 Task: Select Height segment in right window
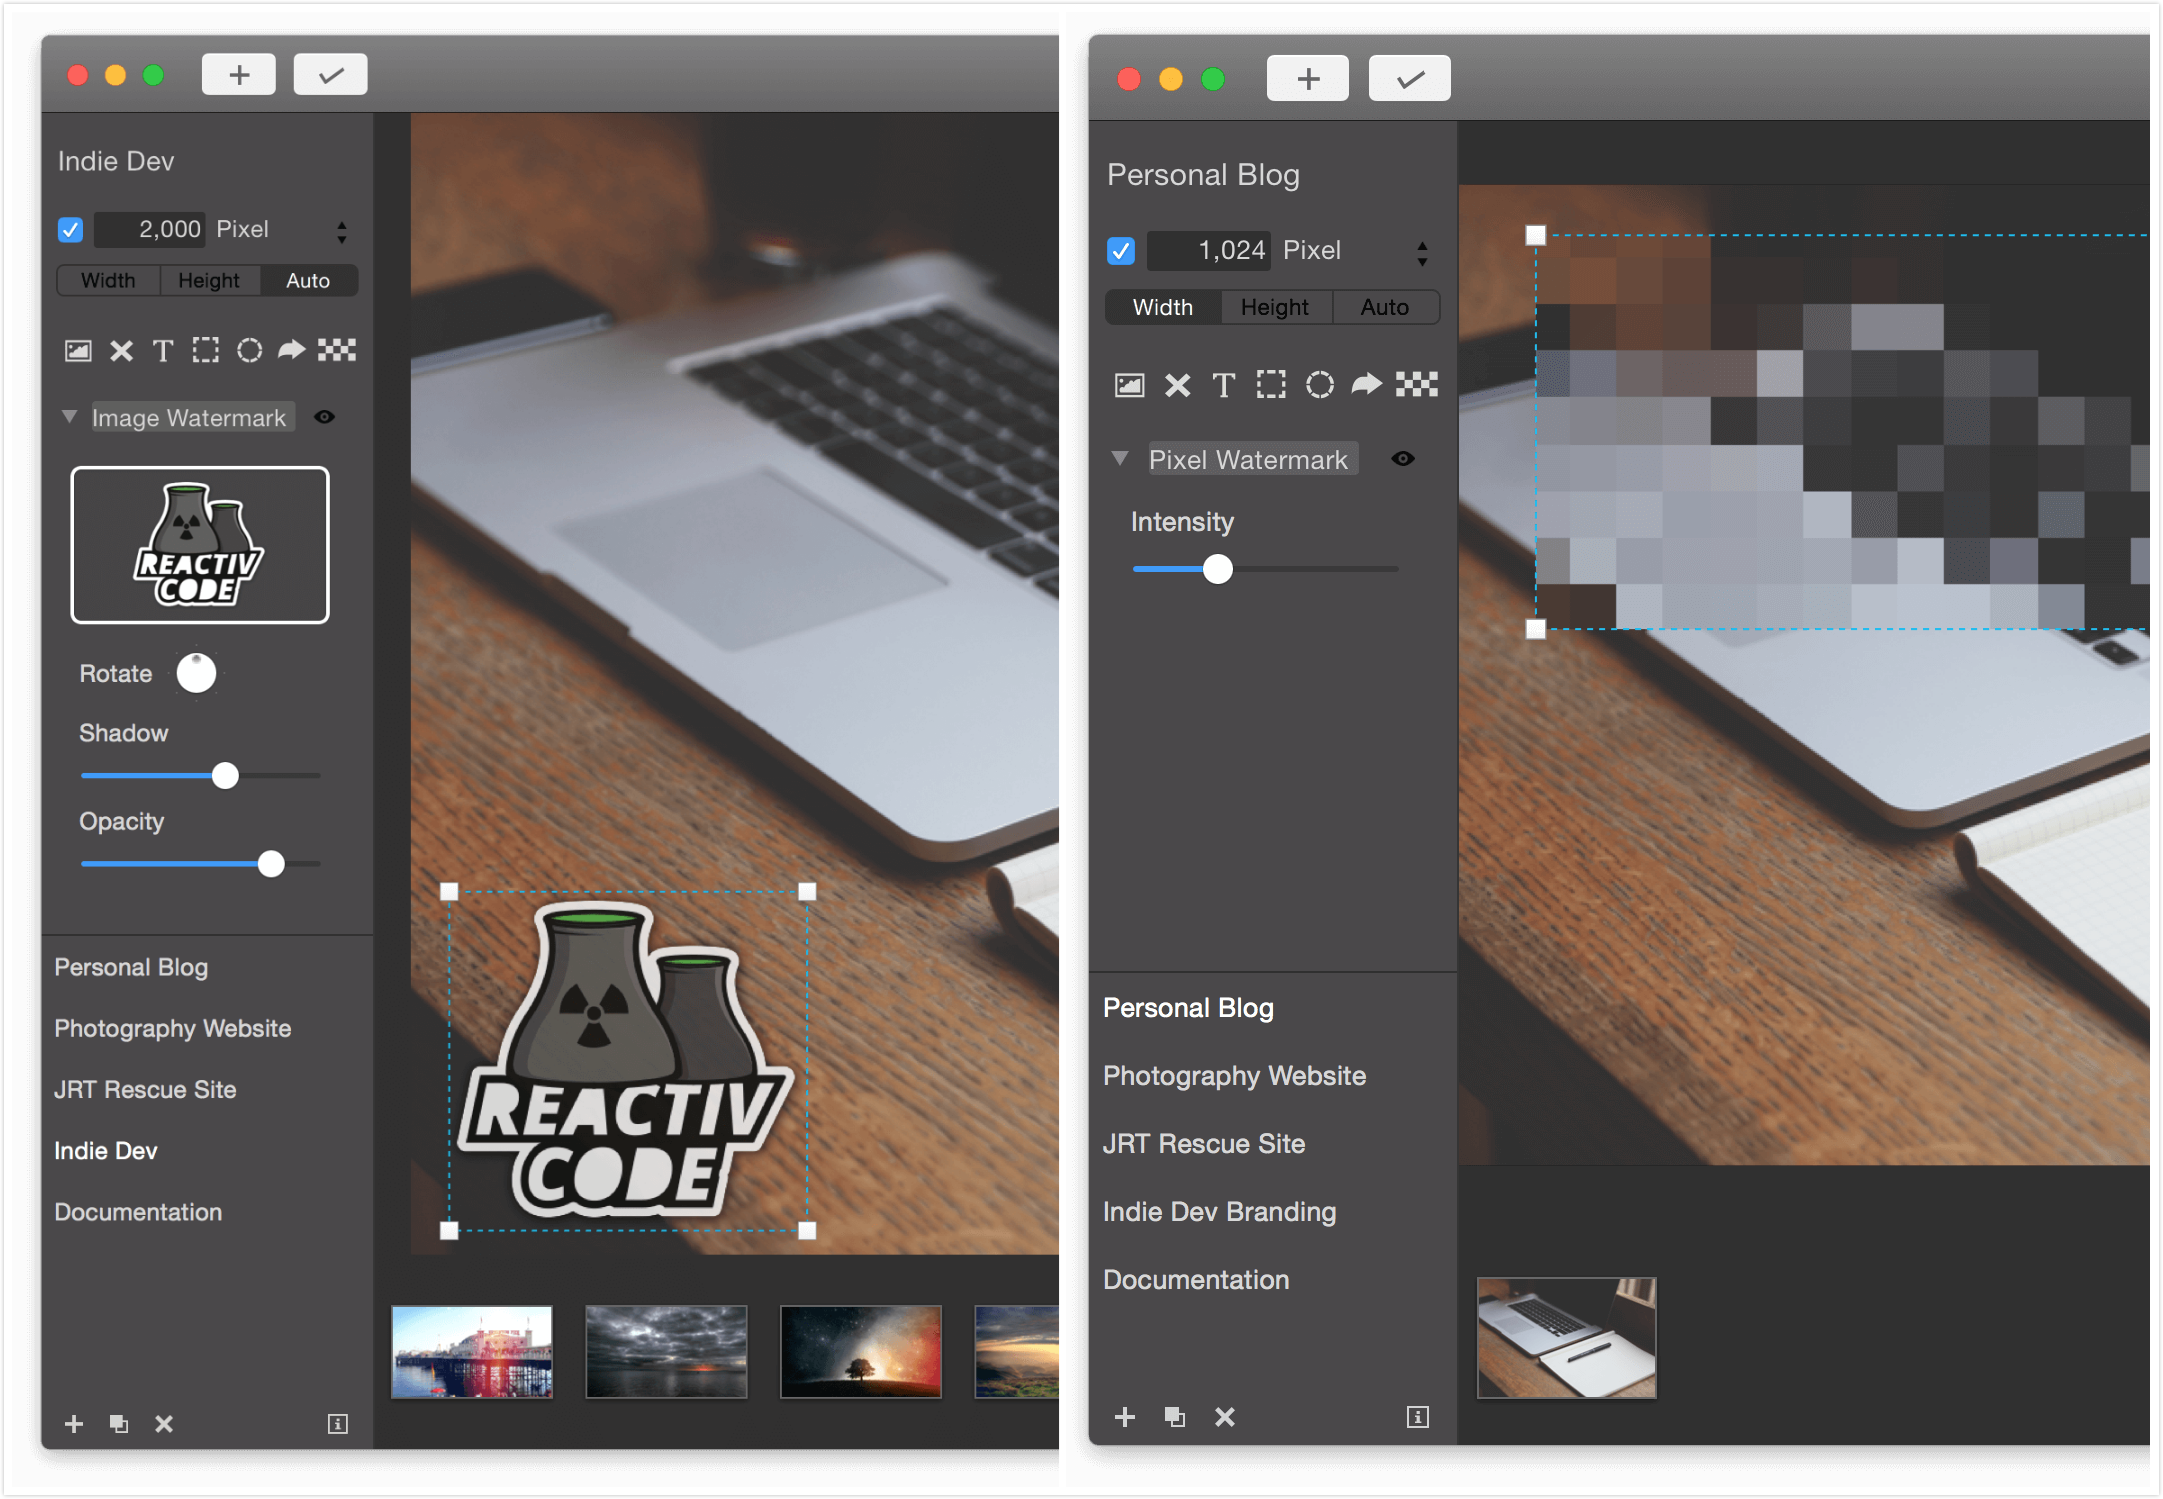coord(1275,307)
